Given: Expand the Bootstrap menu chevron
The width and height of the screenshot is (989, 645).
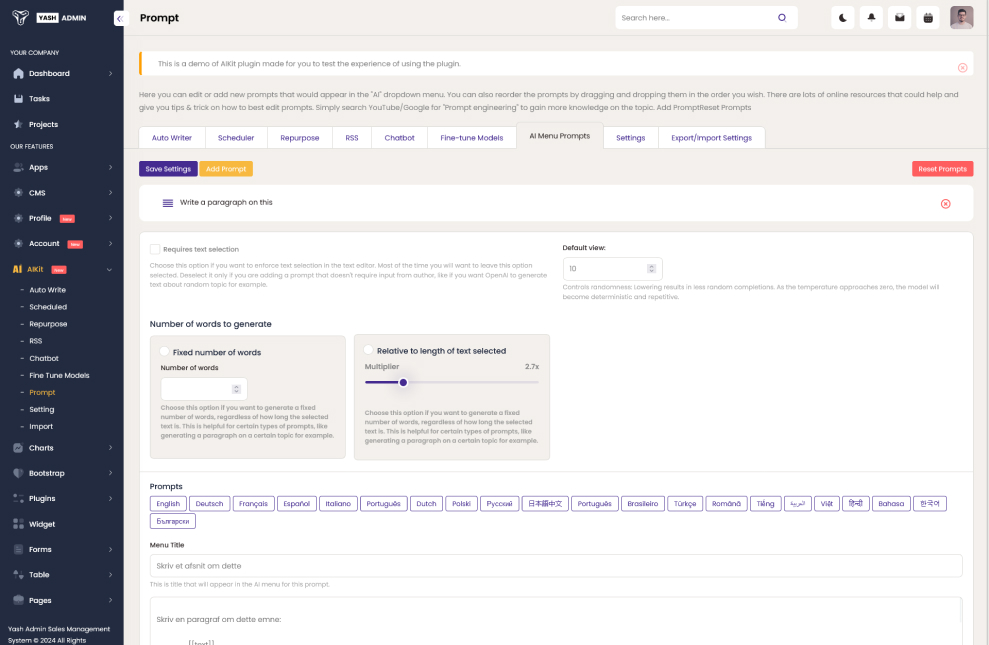Looking at the screenshot, I should (110, 473).
